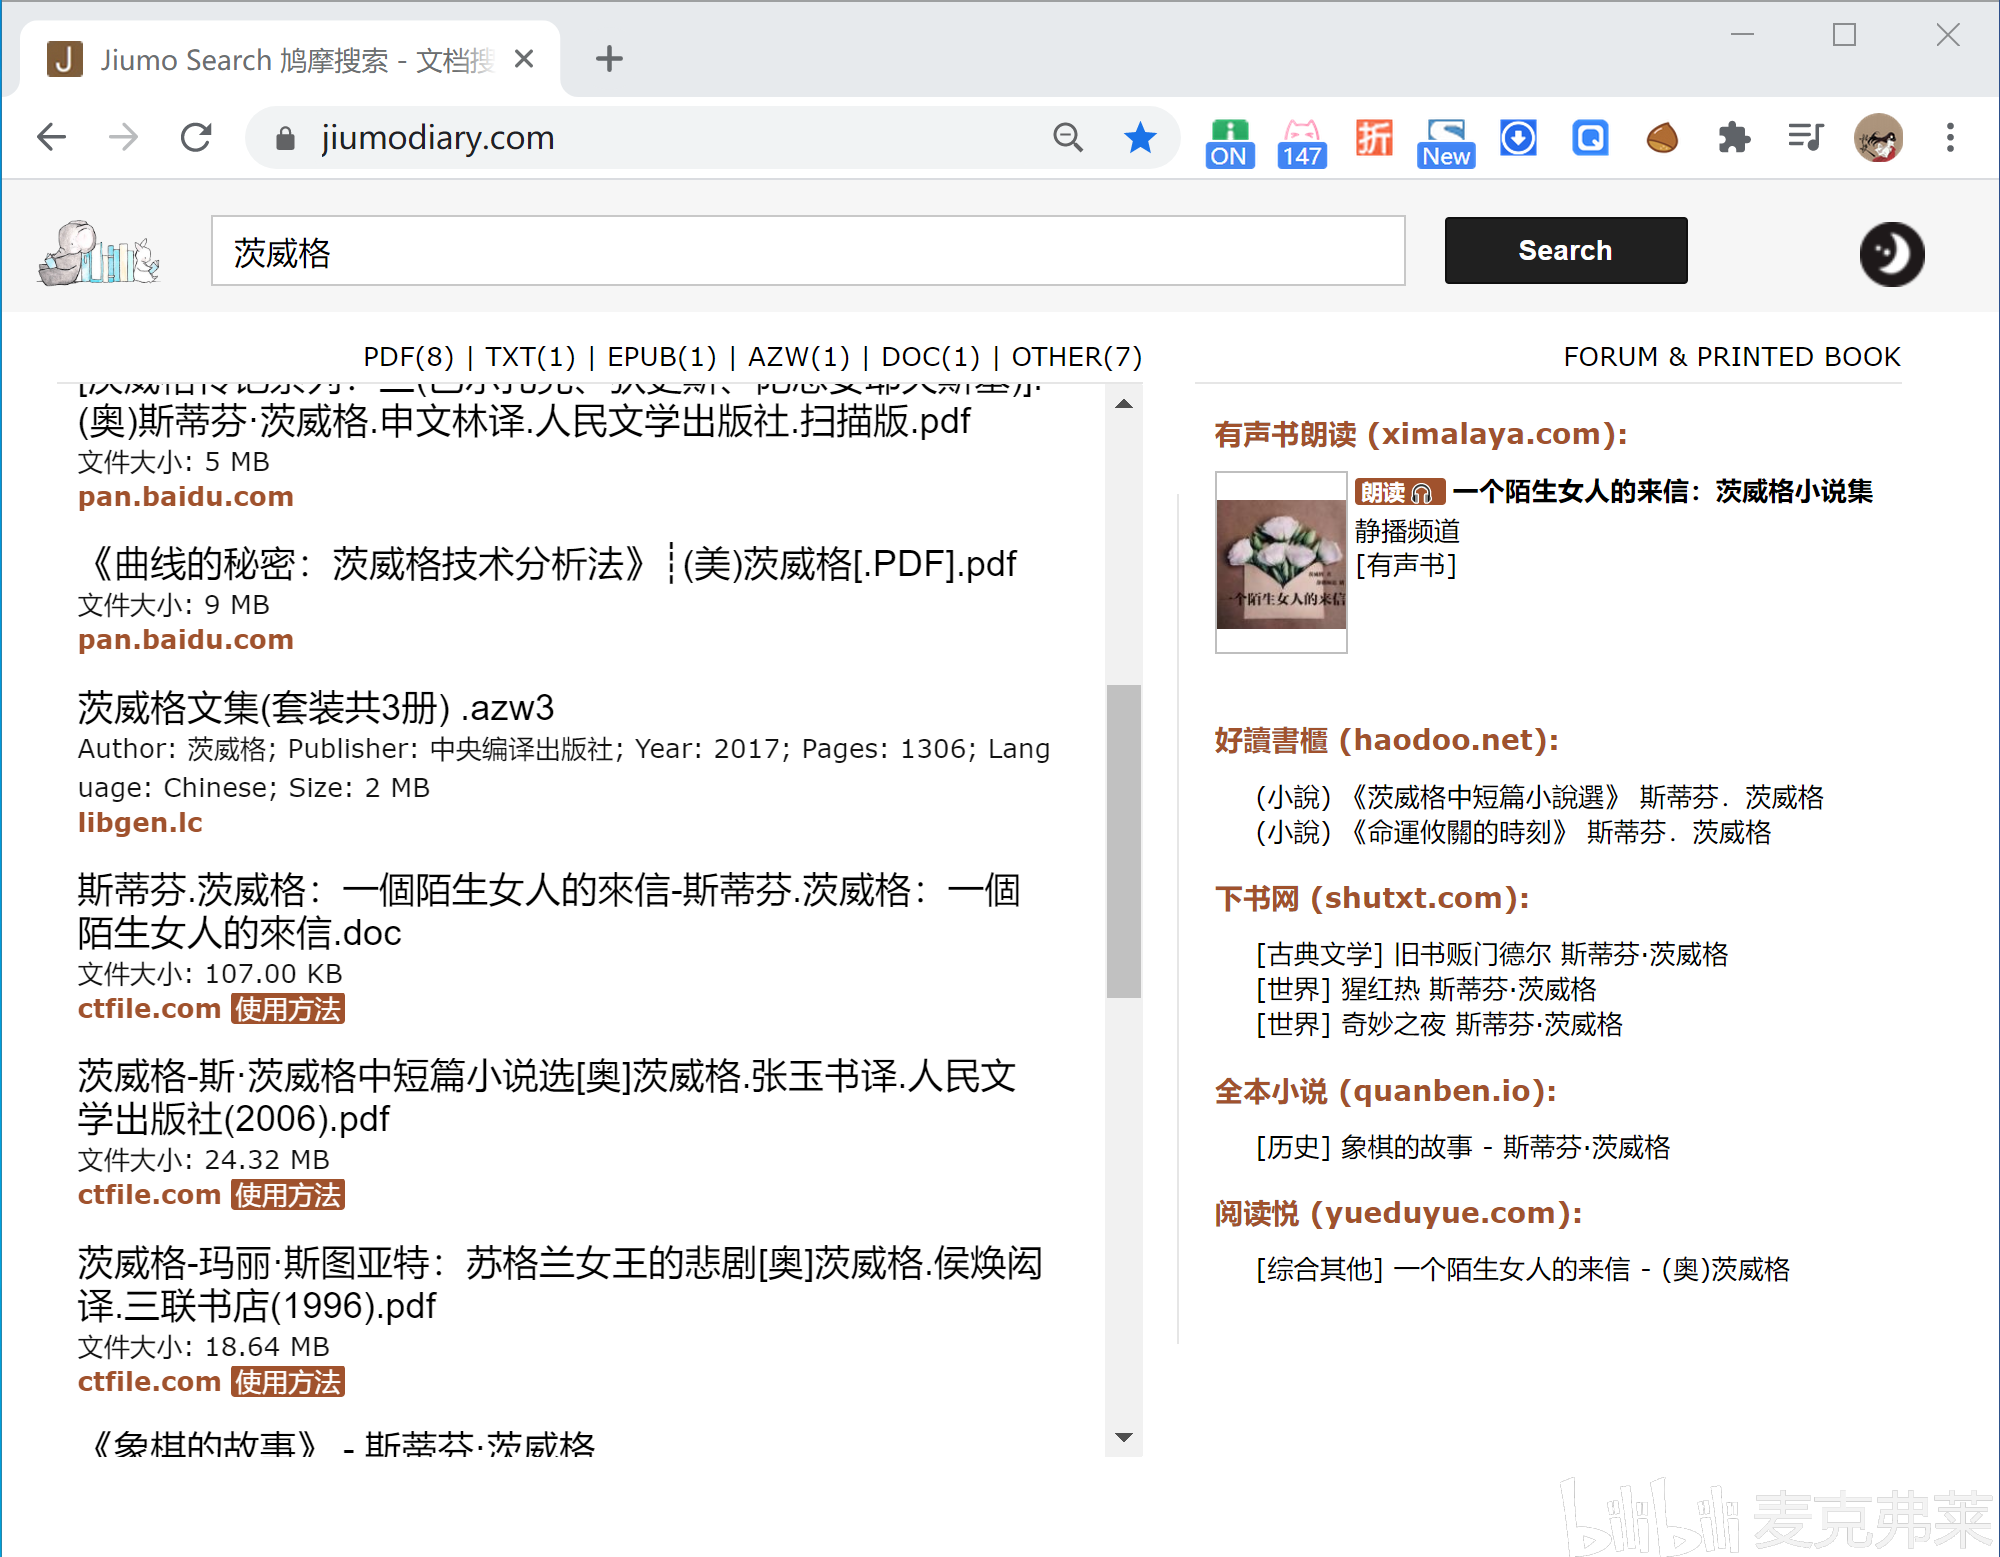Open the Extensions puzzle piece menu
Viewport: 2000px width, 1557px height.
click(x=1734, y=138)
